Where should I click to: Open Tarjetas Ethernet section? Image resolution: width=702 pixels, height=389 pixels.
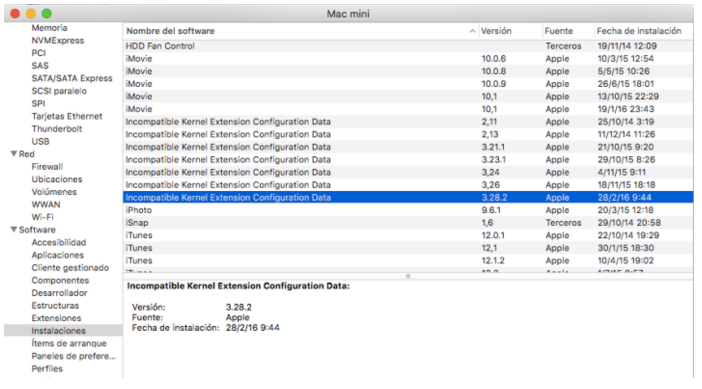[67, 116]
